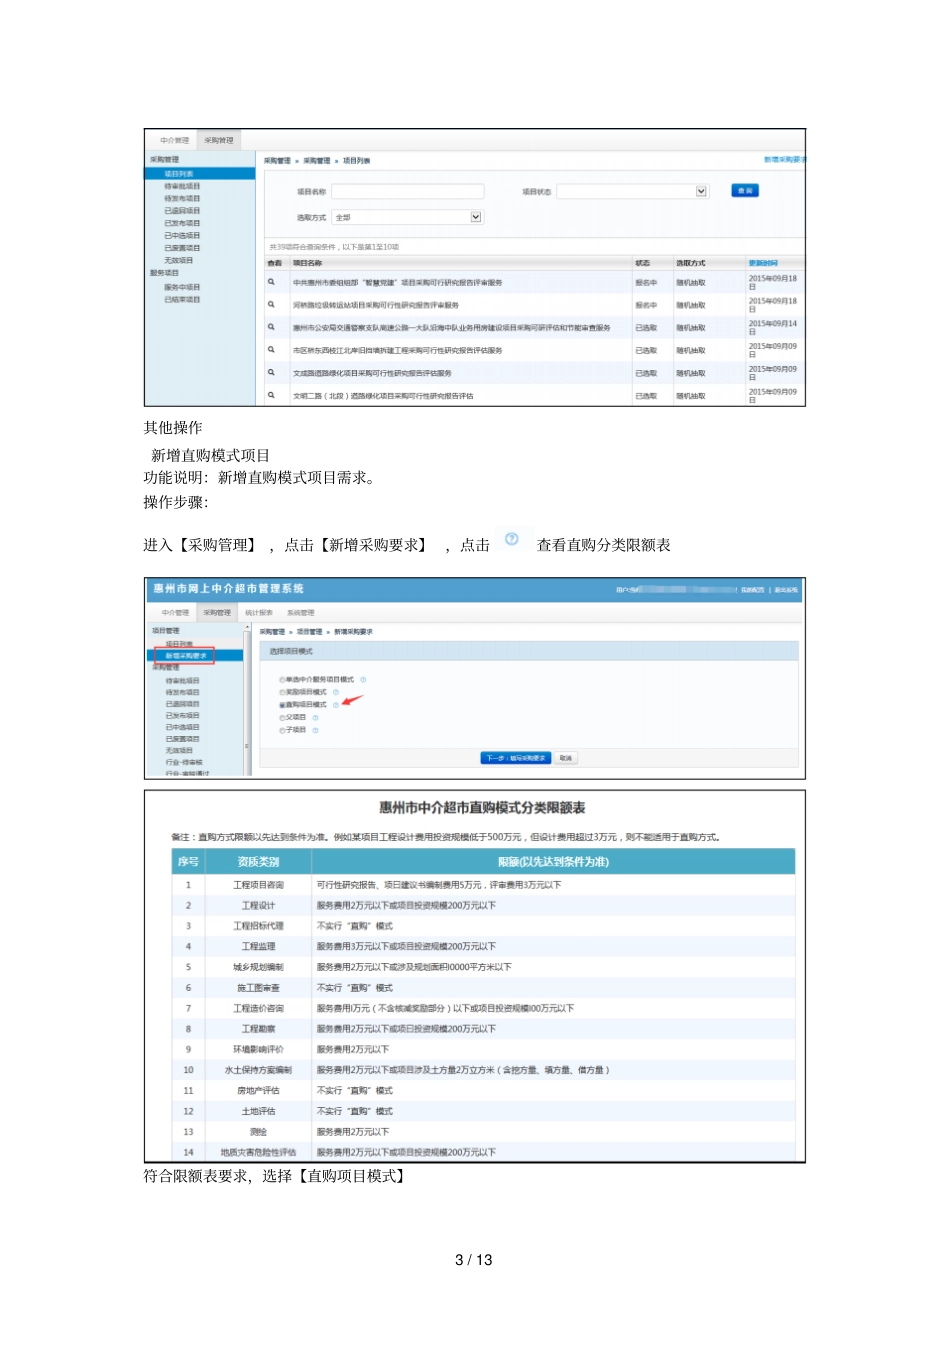Open 采购管理 tab under 惠州市网上中介超市 header
This screenshot has height=1345, width=950.
click(x=217, y=613)
